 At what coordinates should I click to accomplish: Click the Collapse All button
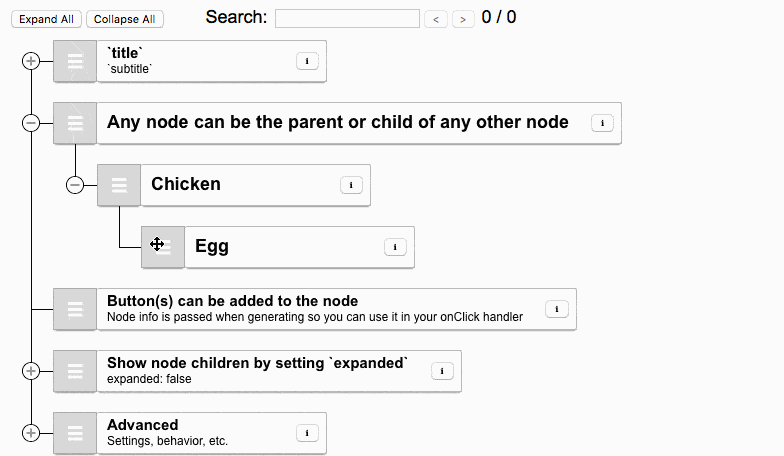click(x=124, y=19)
